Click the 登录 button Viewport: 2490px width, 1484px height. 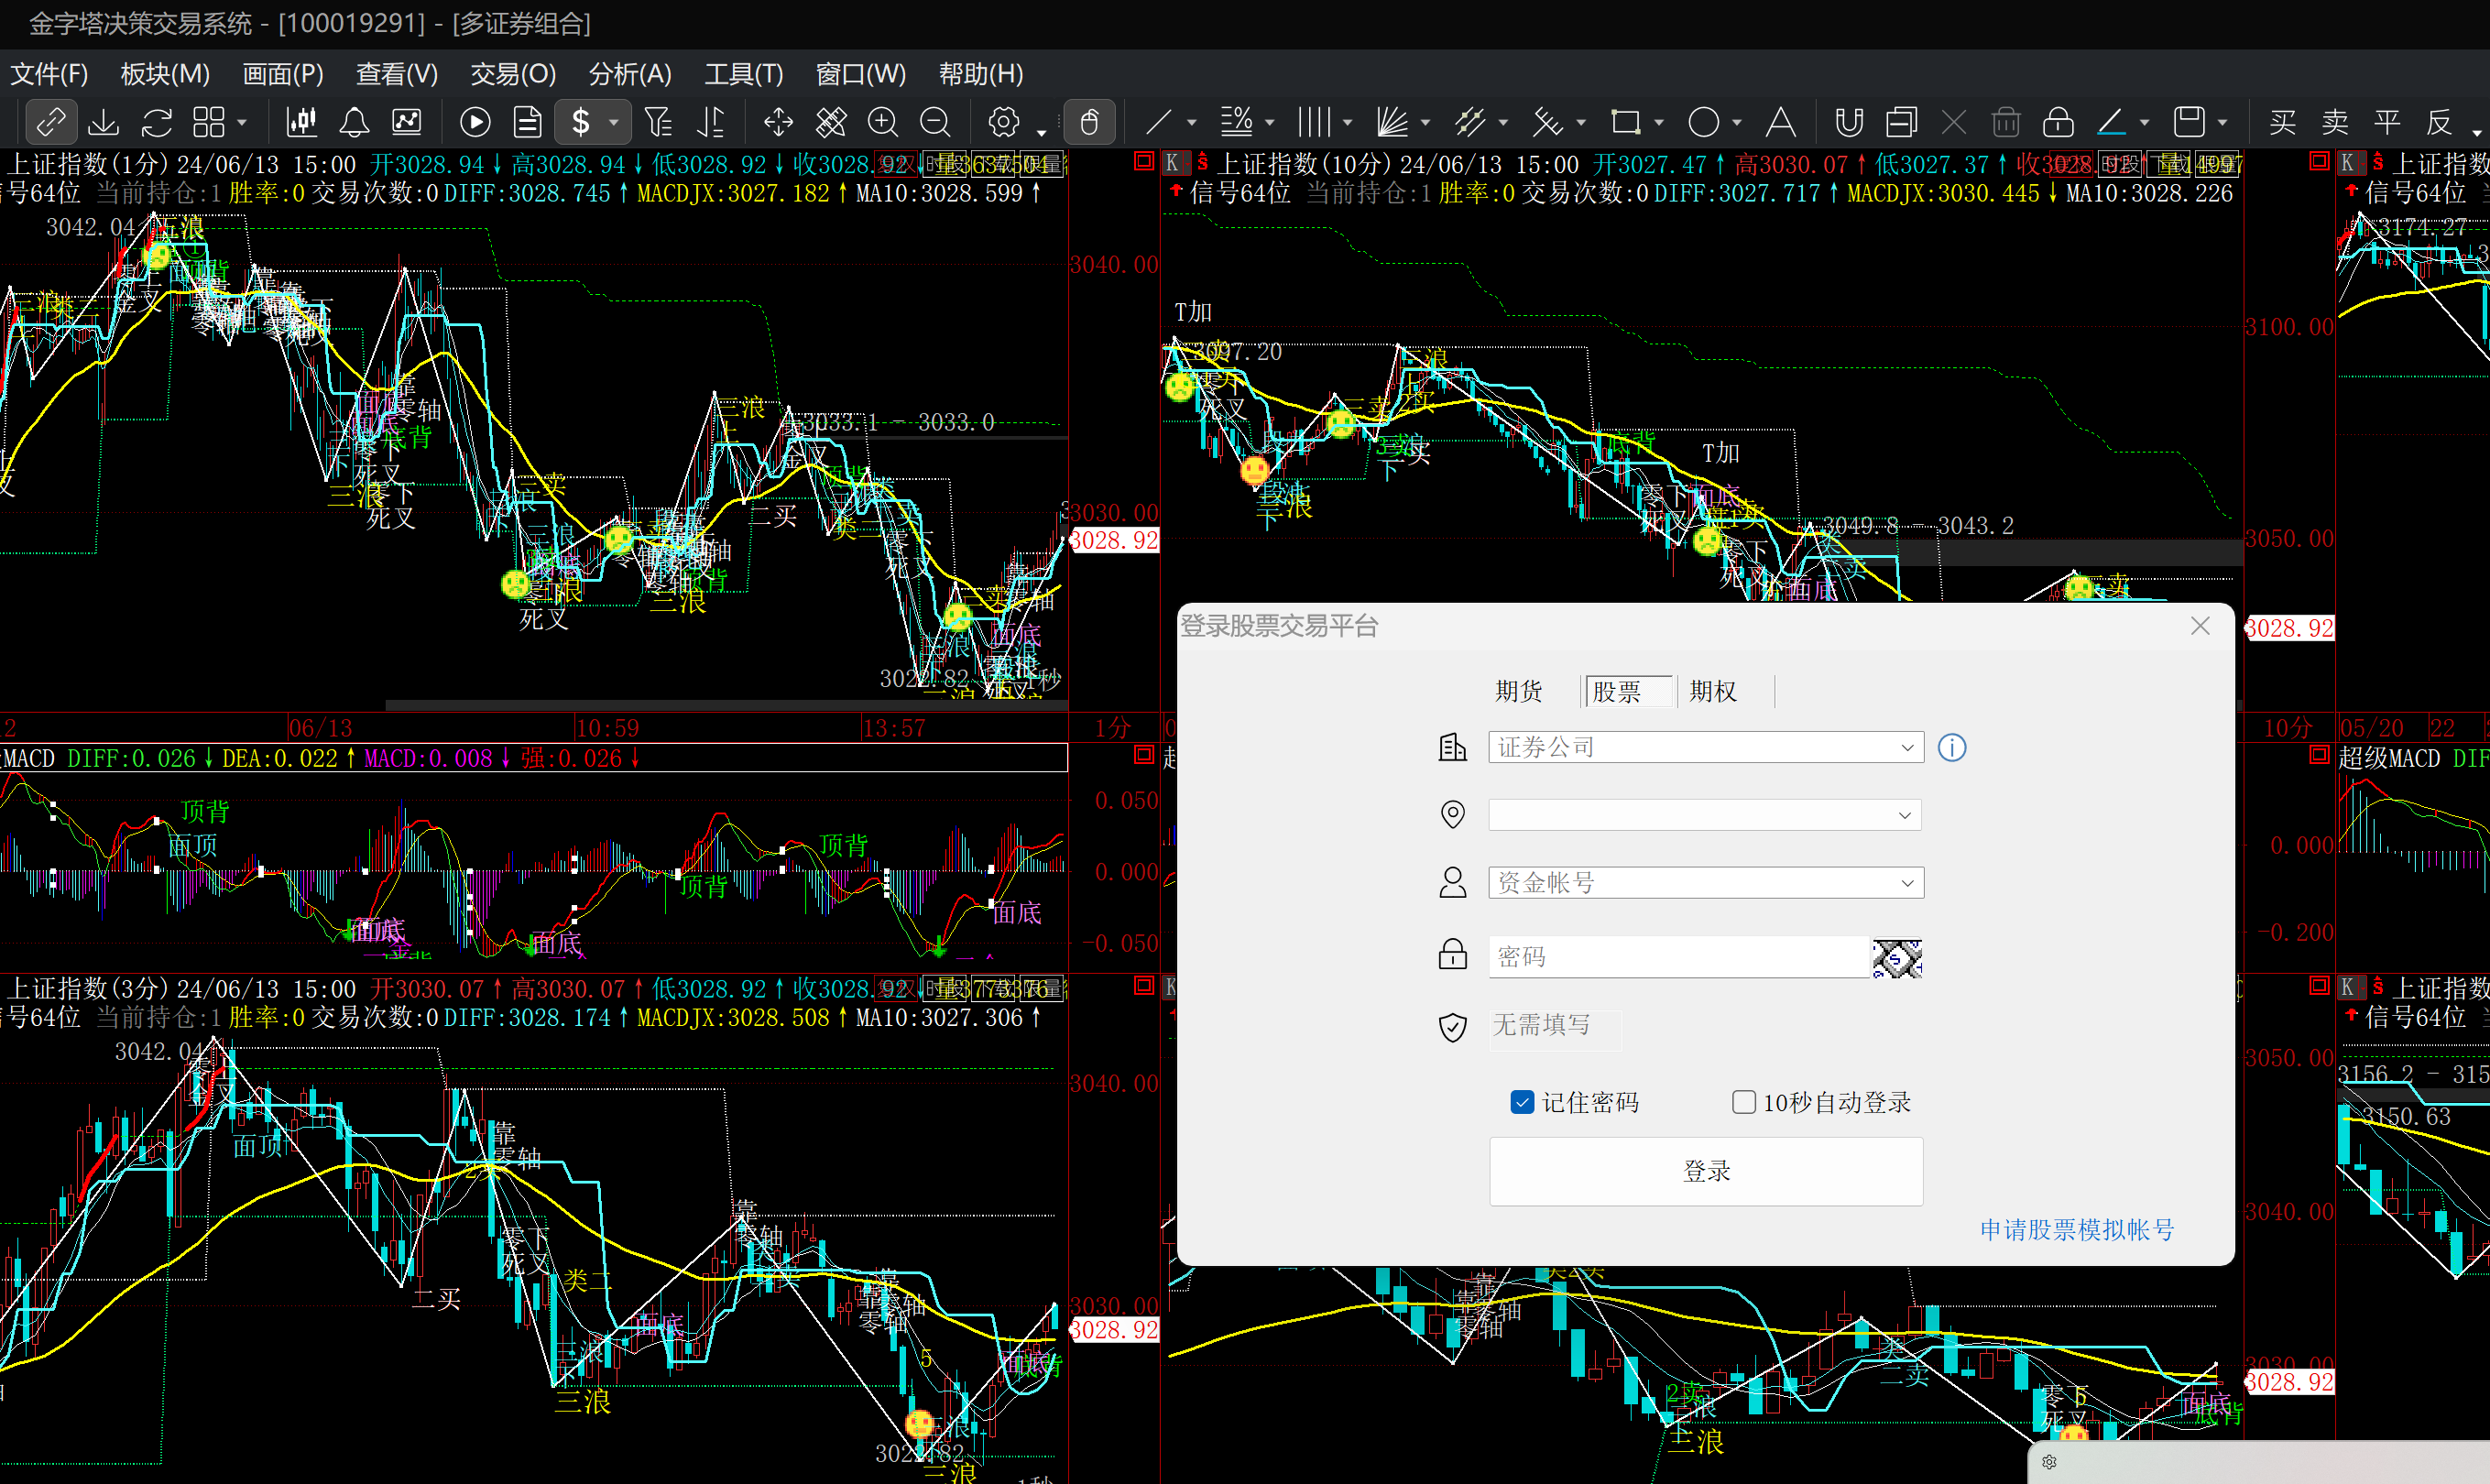pyautogui.click(x=1706, y=1171)
